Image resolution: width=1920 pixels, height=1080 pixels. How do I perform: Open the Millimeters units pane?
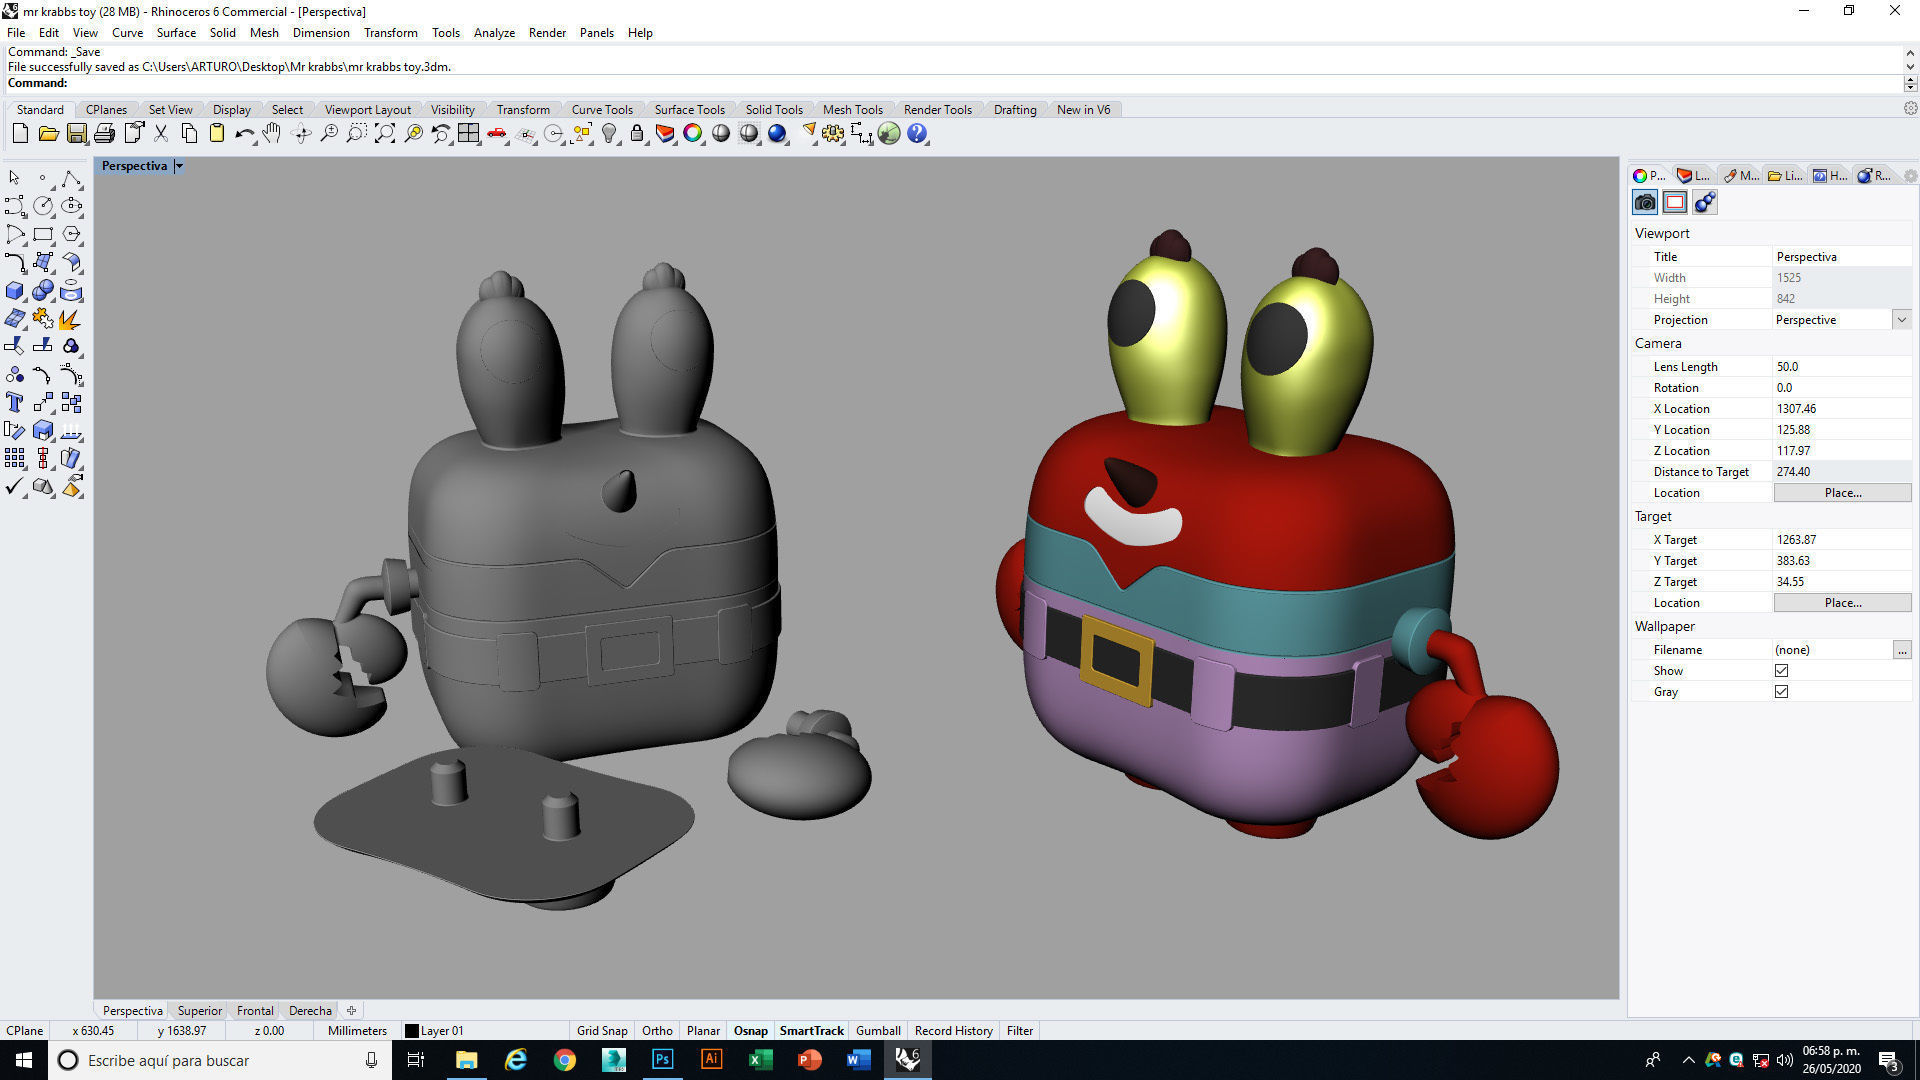pyautogui.click(x=357, y=1031)
